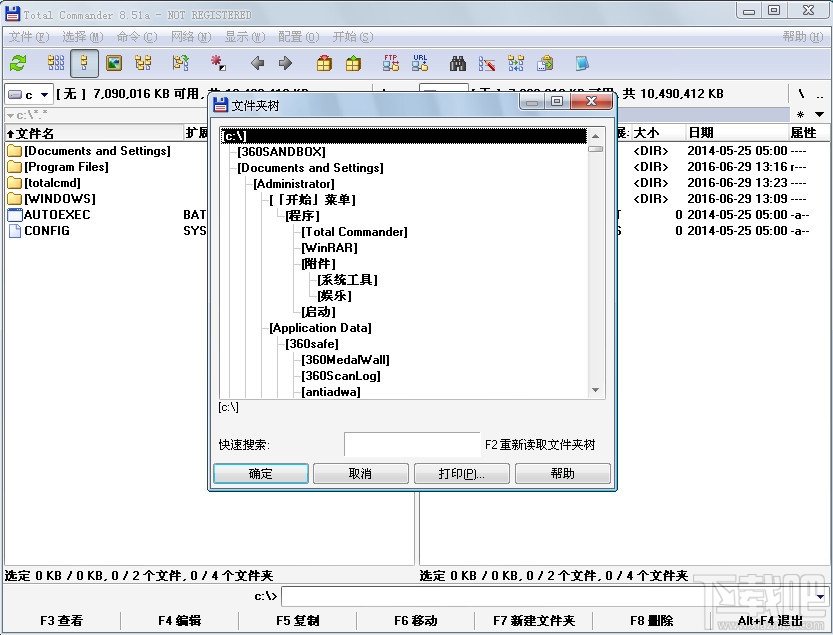Select [系统工具] tree node

coord(347,280)
